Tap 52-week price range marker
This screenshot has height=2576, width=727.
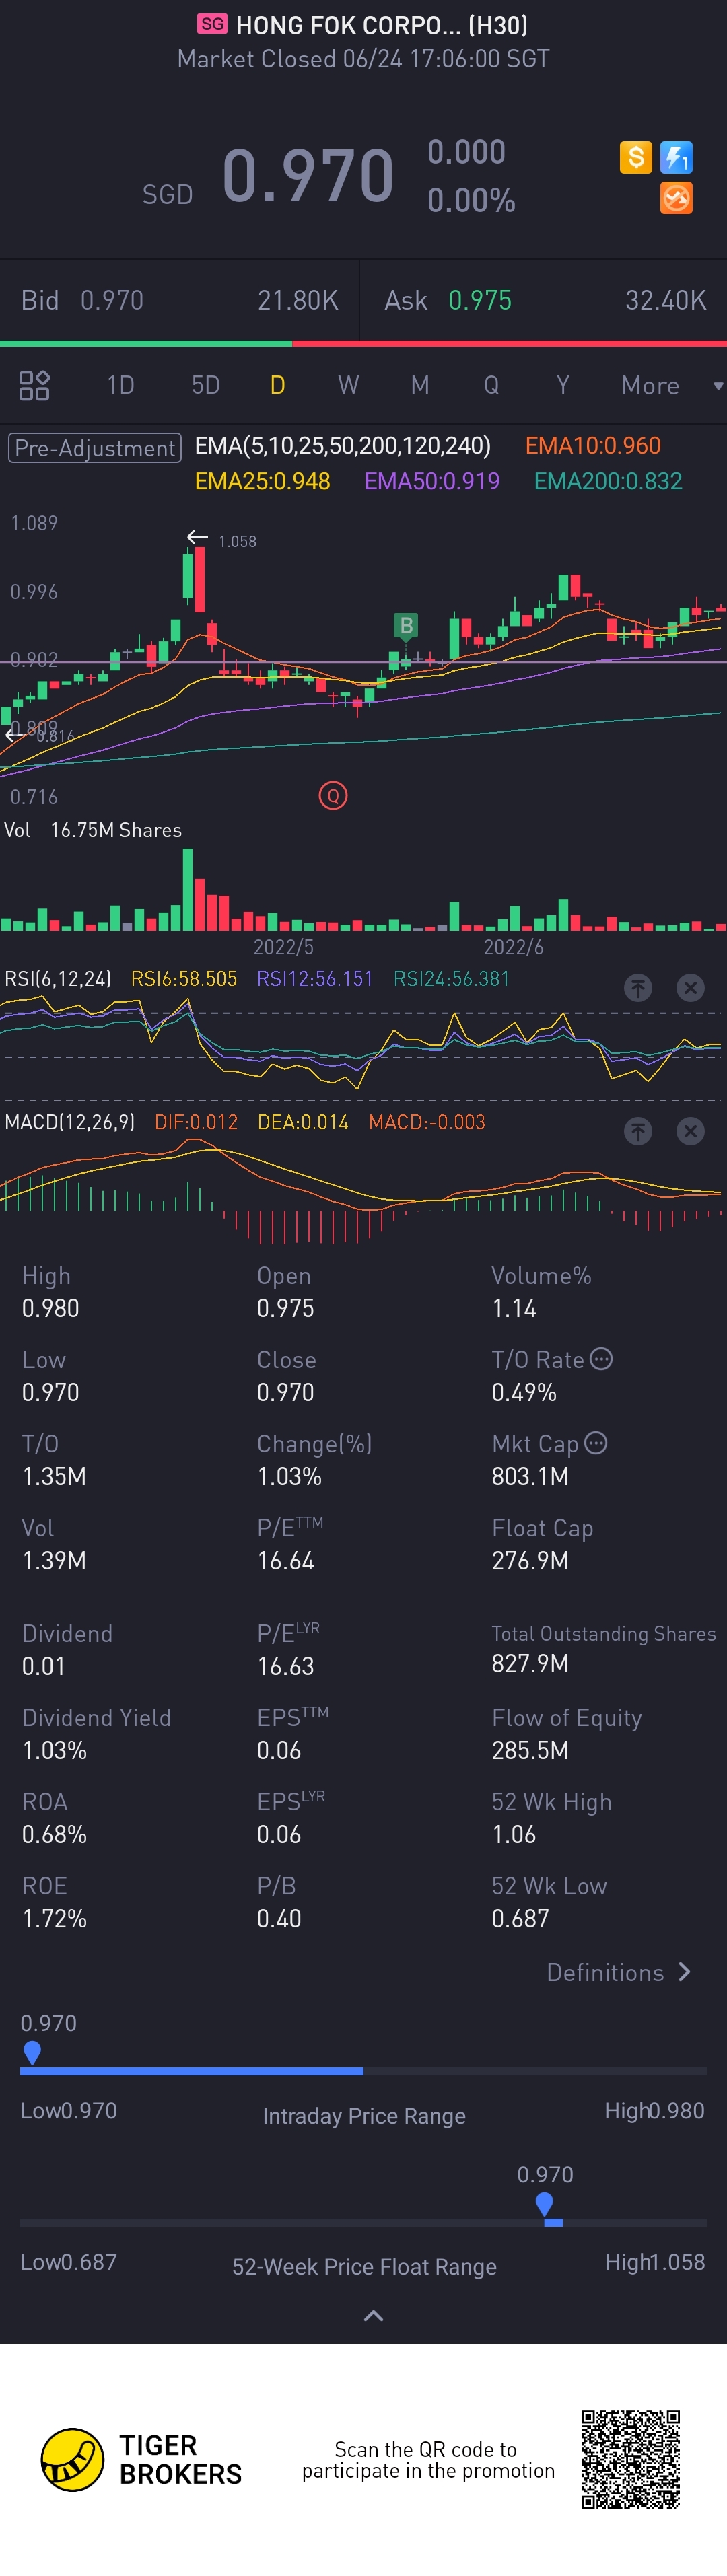(544, 2204)
